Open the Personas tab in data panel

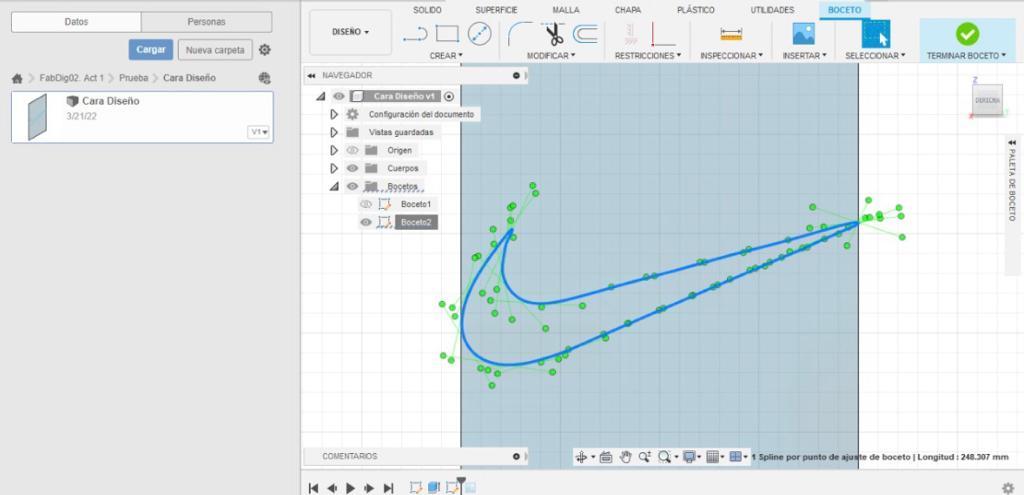[206, 22]
